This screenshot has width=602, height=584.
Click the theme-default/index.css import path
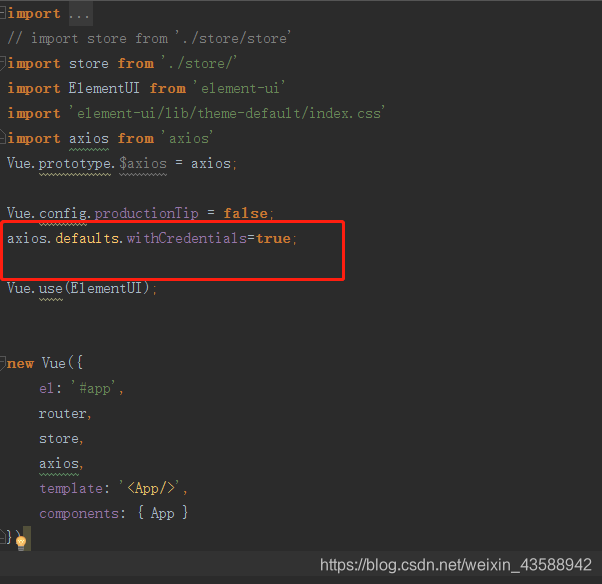227,113
